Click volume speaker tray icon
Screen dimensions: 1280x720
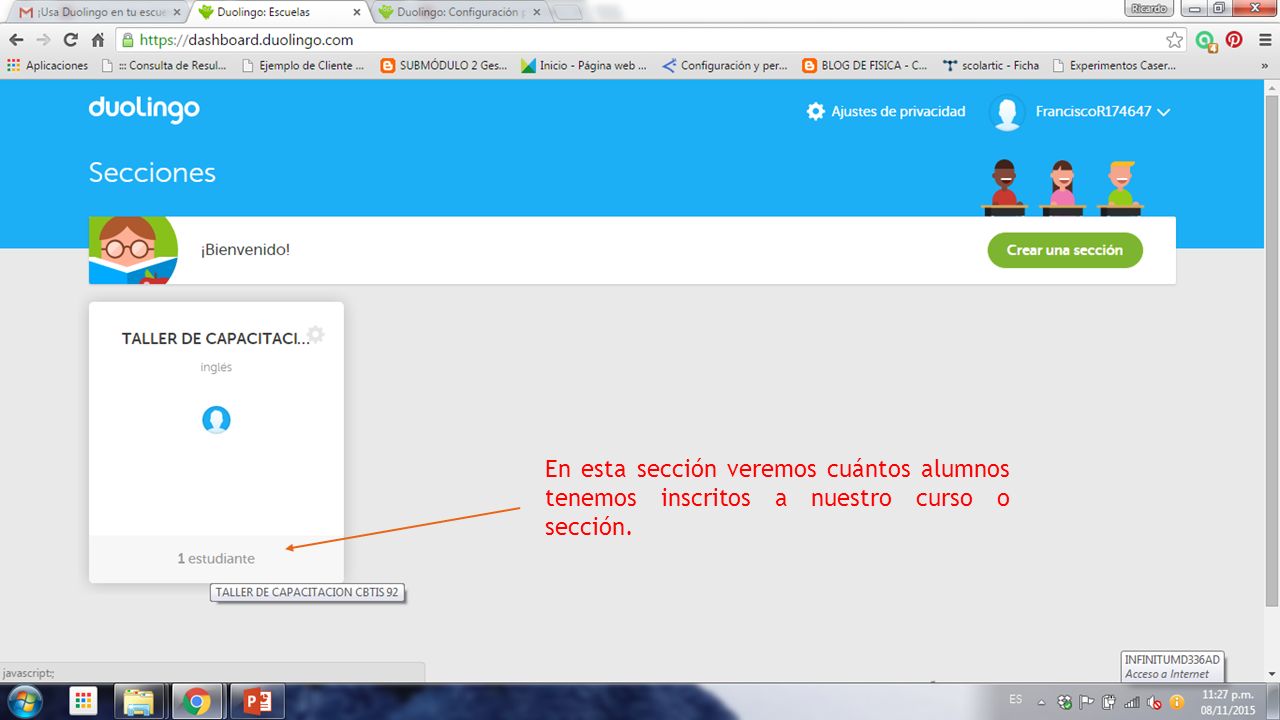tap(1155, 701)
